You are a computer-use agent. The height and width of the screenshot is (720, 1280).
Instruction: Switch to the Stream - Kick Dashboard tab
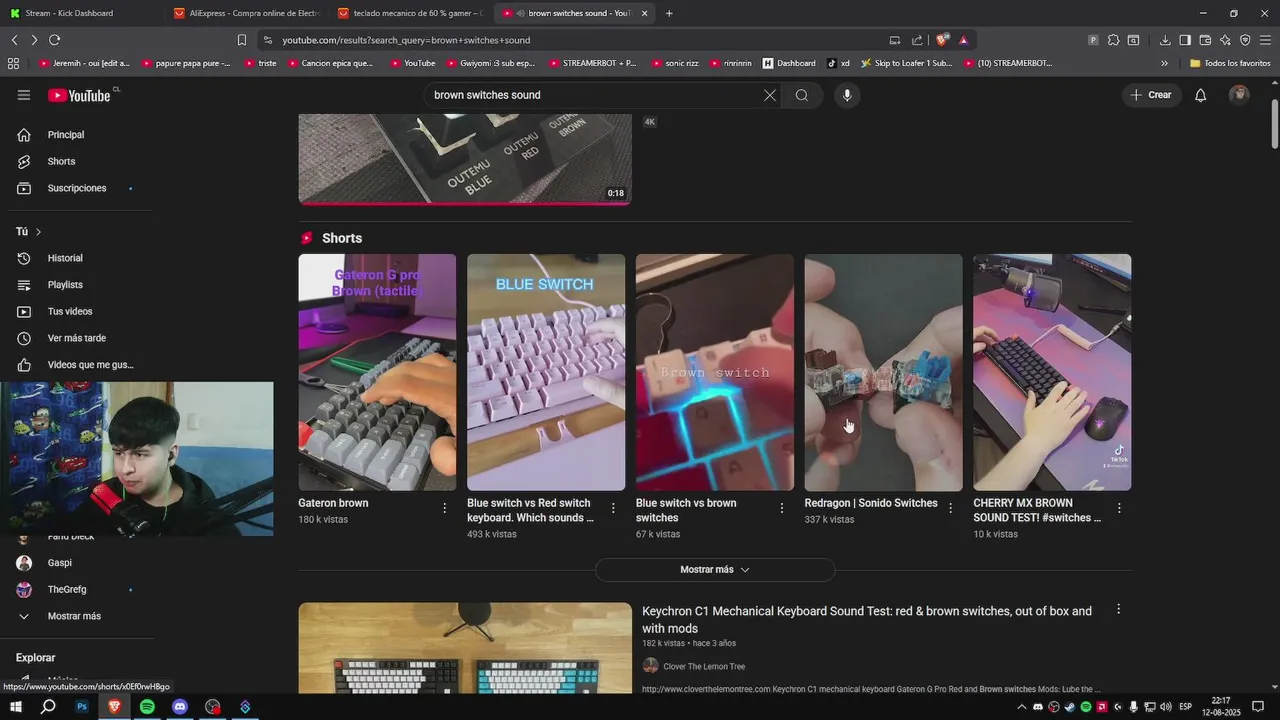[80, 13]
